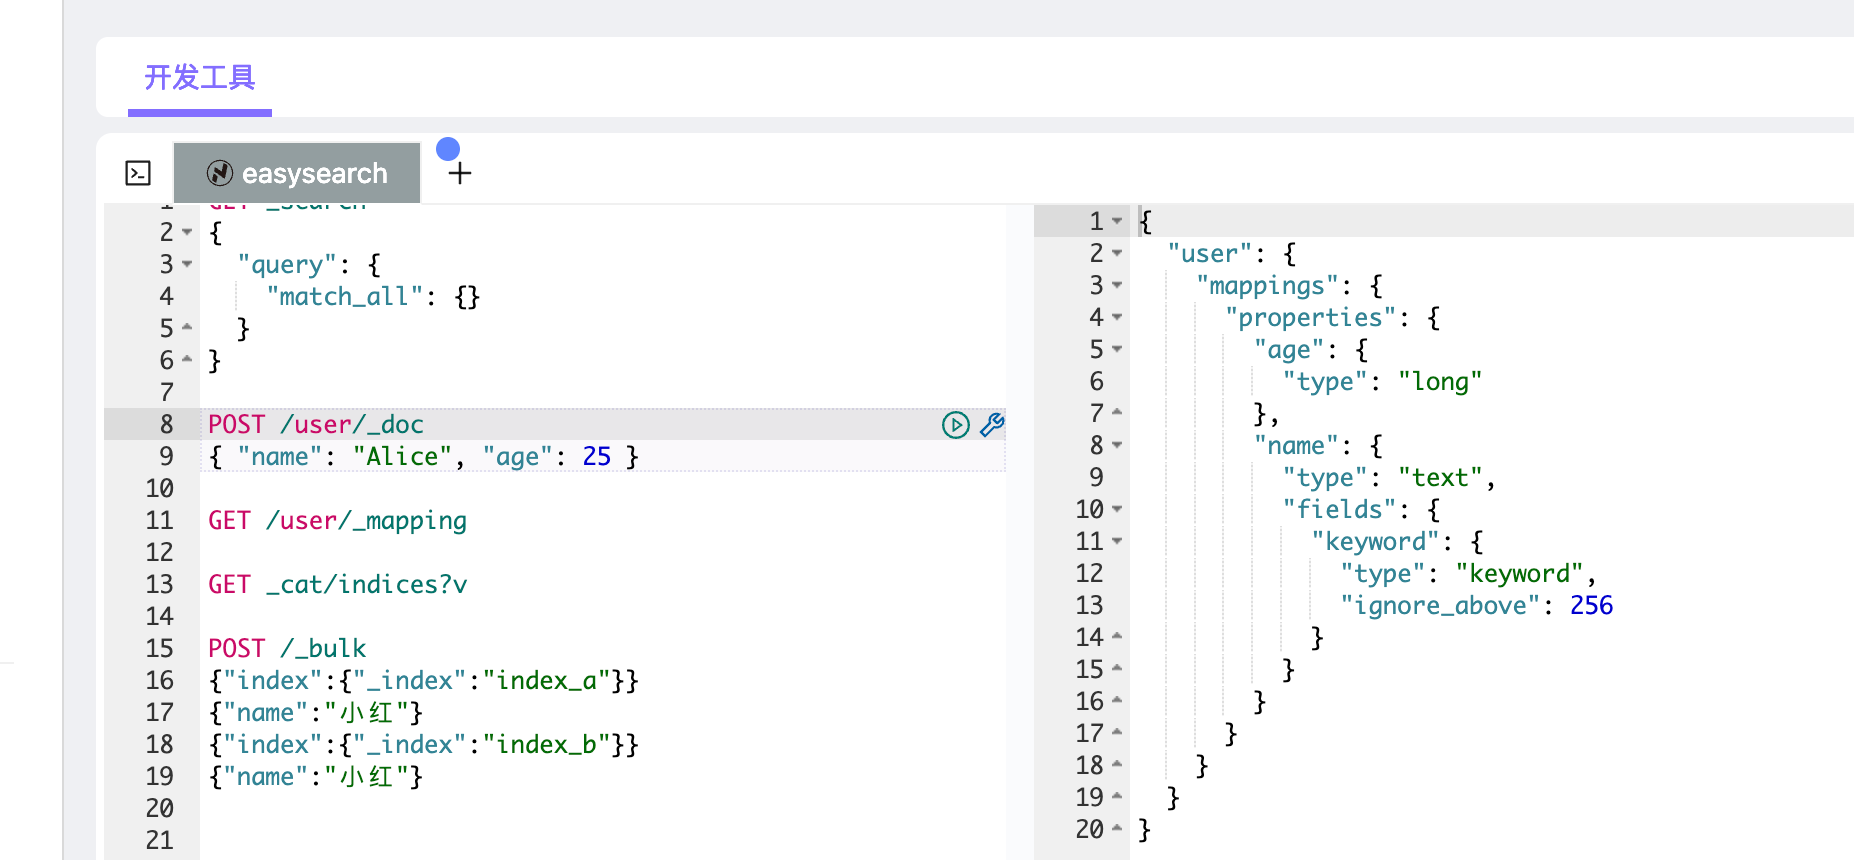Toggle closing fold arrow at response line 14
Screen dimensions: 1854x860
[1117, 636]
